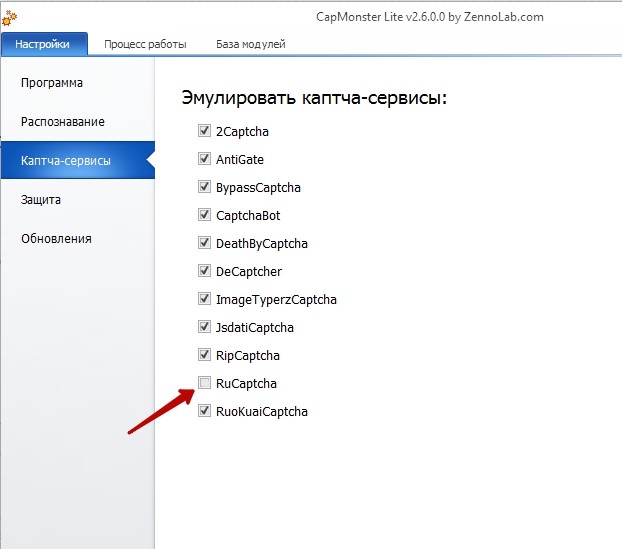Enable the RuCaptcha checkbox
The image size is (622, 549).
tap(204, 383)
